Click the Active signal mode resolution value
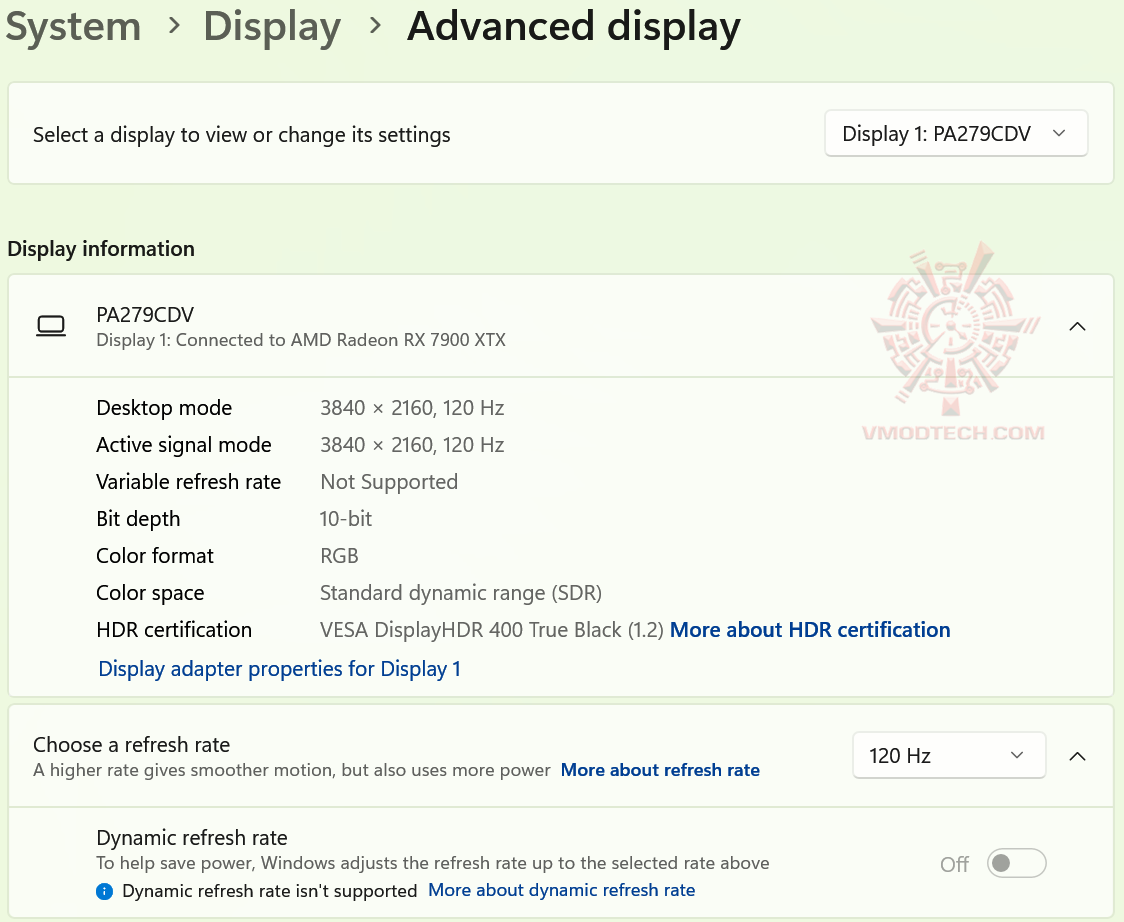1124x922 pixels. tap(411, 445)
